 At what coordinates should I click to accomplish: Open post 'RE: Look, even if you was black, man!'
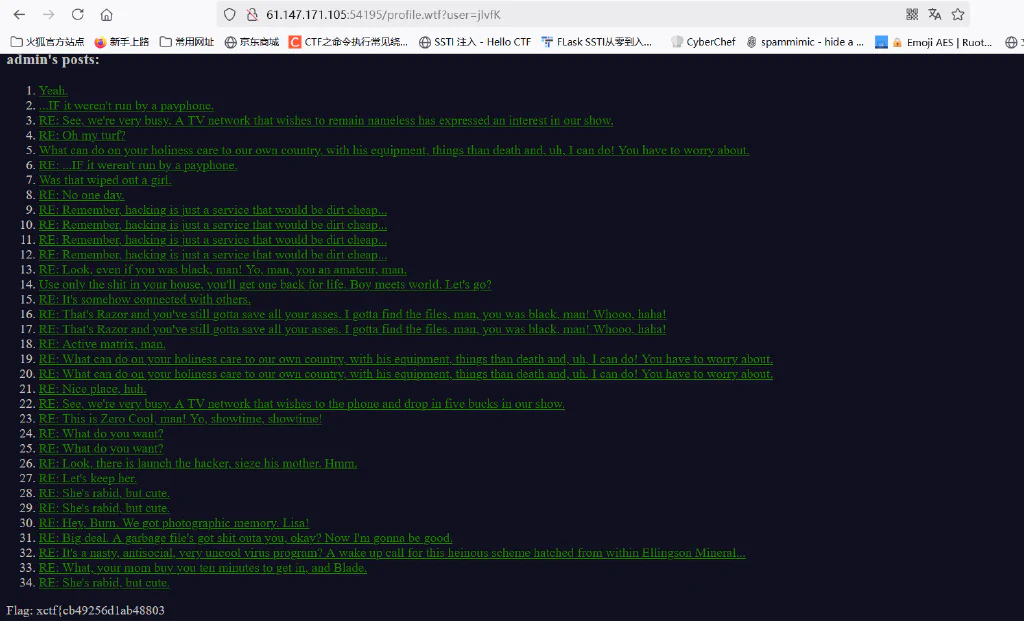click(x=223, y=270)
